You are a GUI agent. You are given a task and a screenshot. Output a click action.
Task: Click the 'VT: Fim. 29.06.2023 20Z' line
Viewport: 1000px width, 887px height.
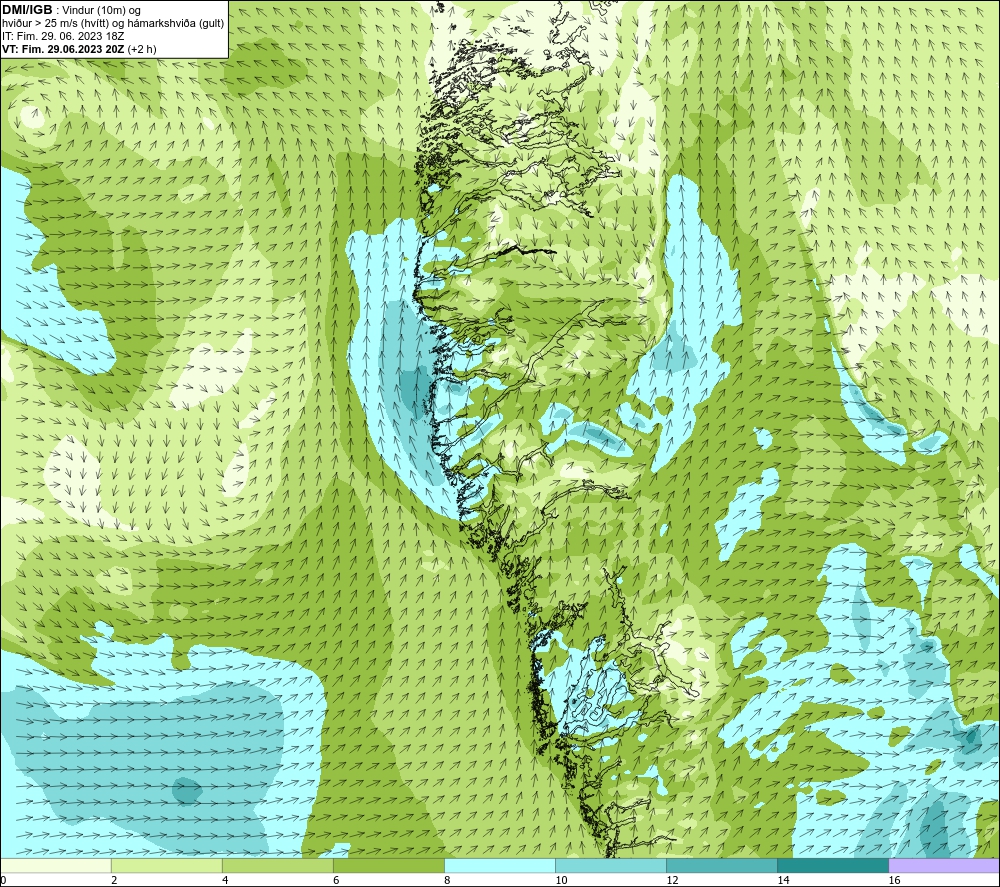pos(79,49)
